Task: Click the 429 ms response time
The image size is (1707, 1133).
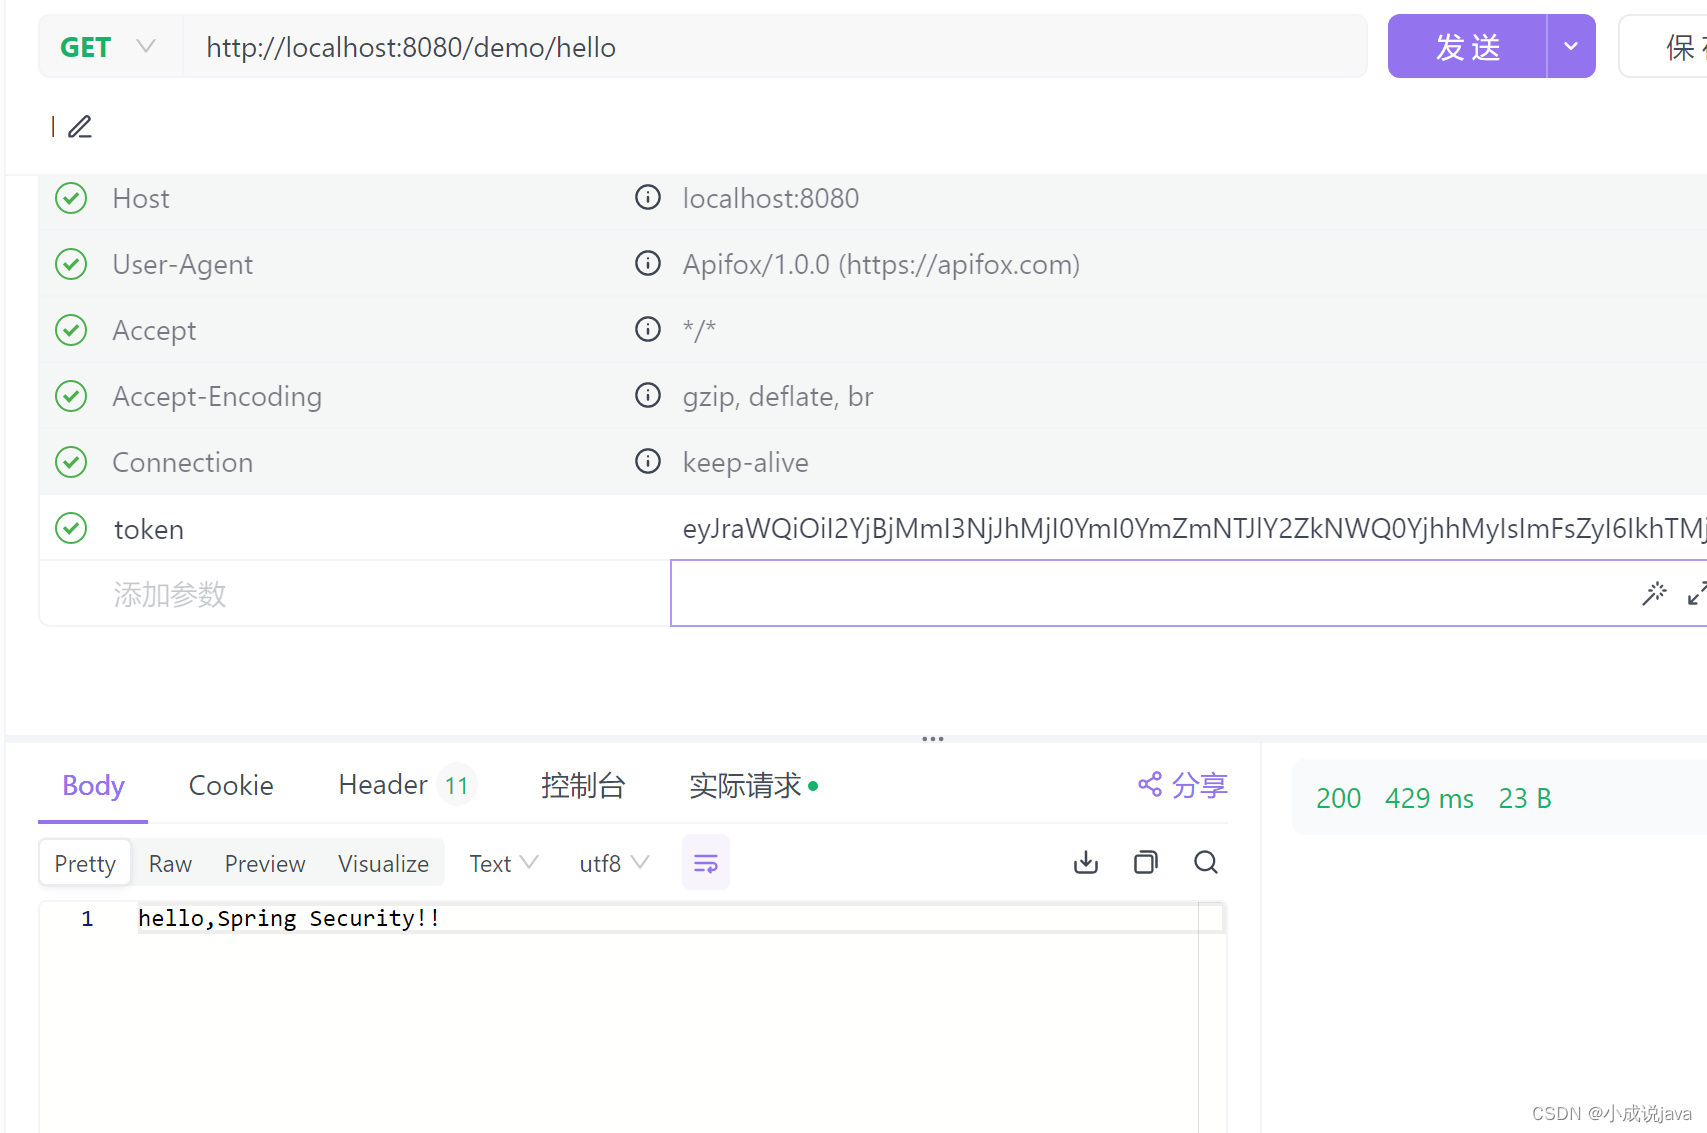Action: 1429,798
